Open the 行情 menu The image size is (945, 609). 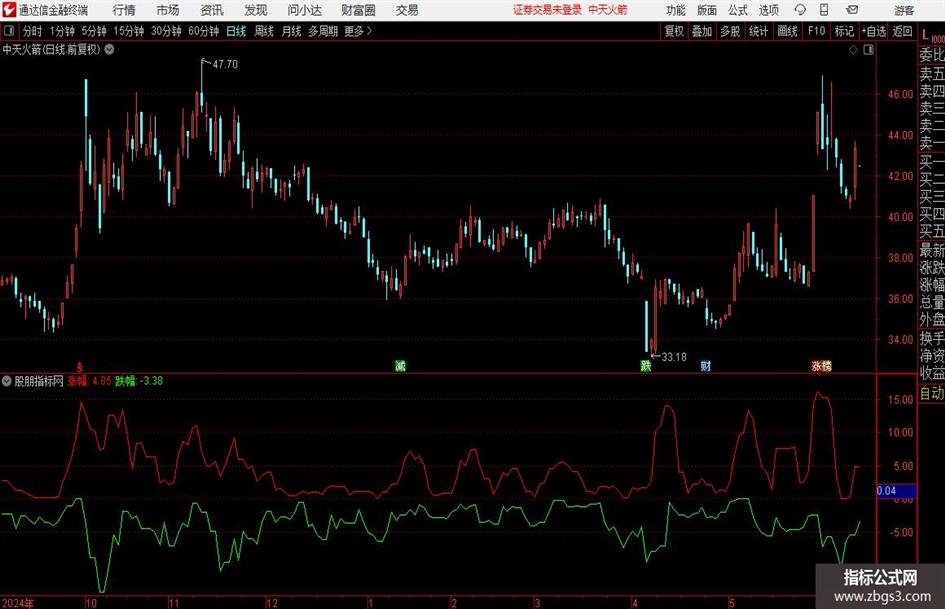(124, 10)
